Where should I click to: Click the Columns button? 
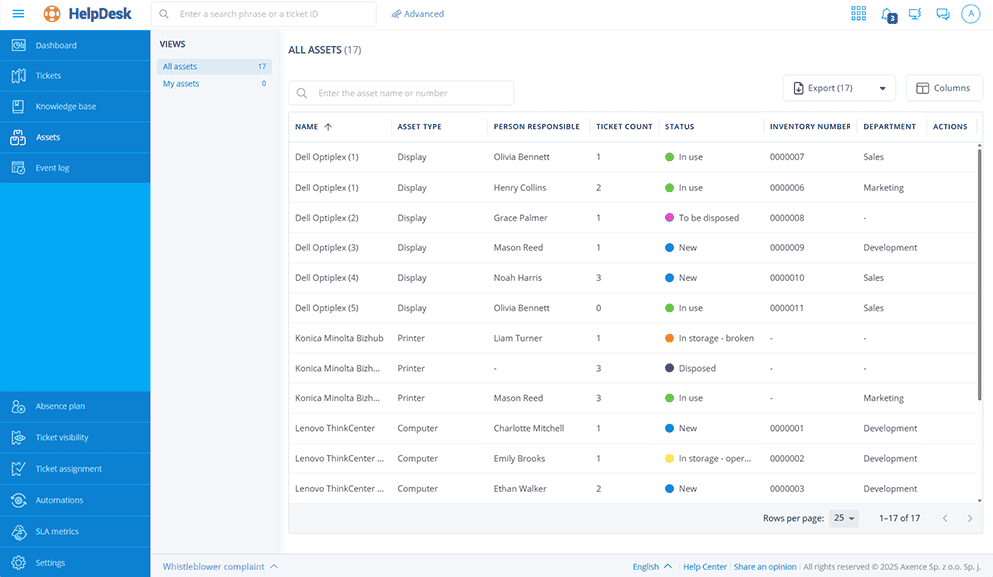click(x=944, y=88)
